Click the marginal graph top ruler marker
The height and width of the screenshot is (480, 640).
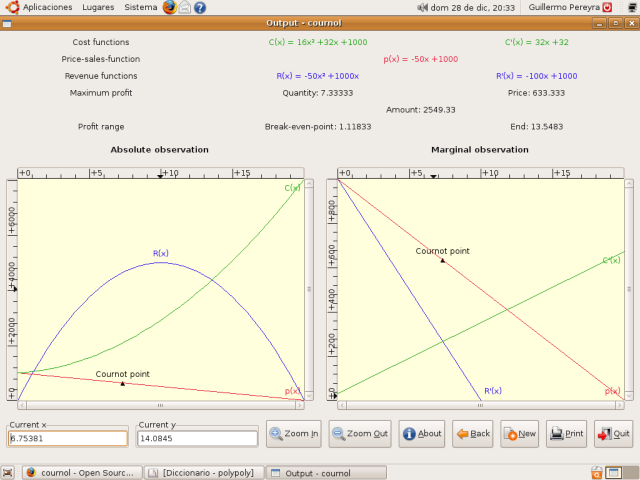[433, 176]
